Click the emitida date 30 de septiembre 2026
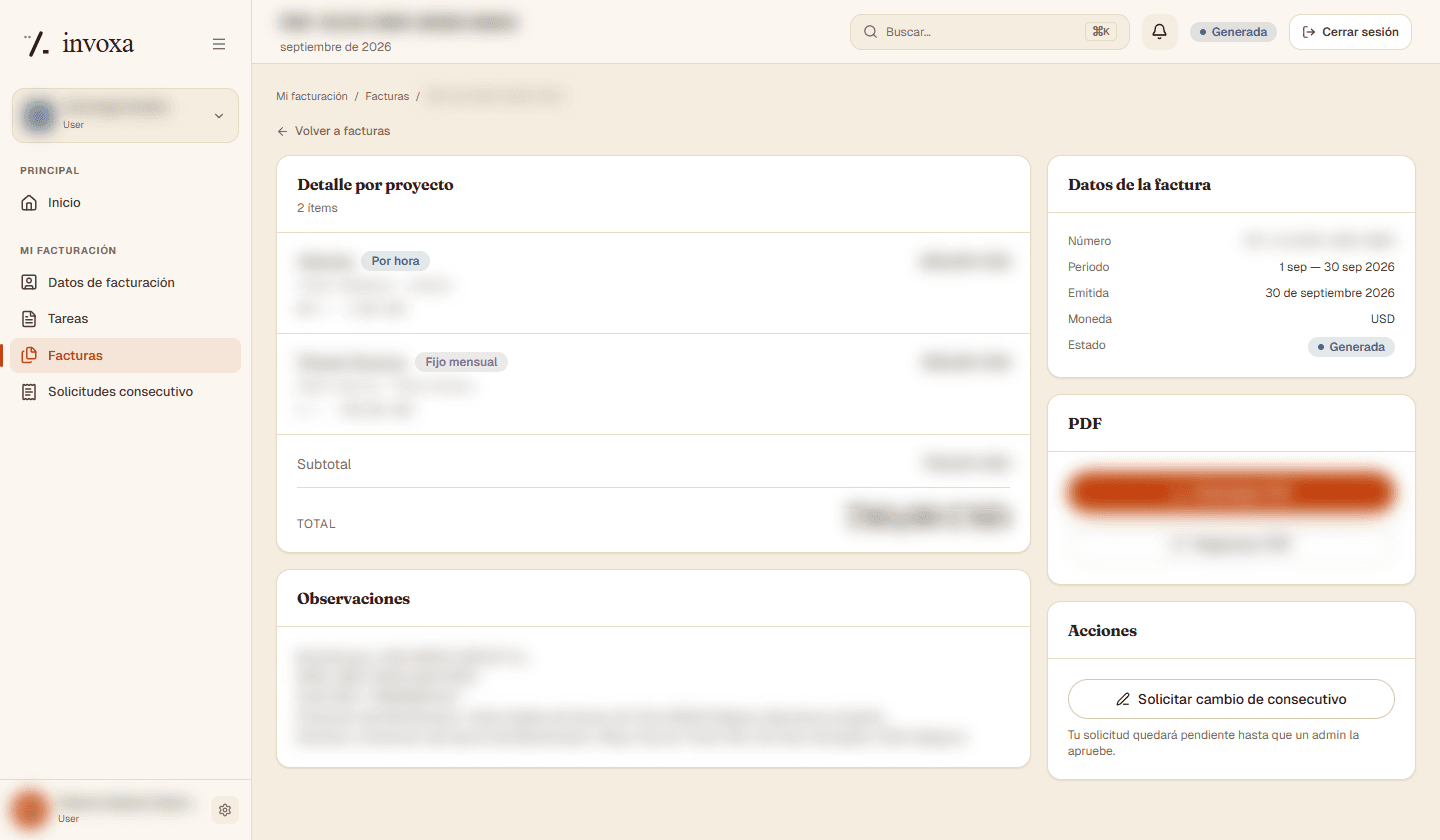Image resolution: width=1440 pixels, height=840 pixels. tap(1330, 293)
